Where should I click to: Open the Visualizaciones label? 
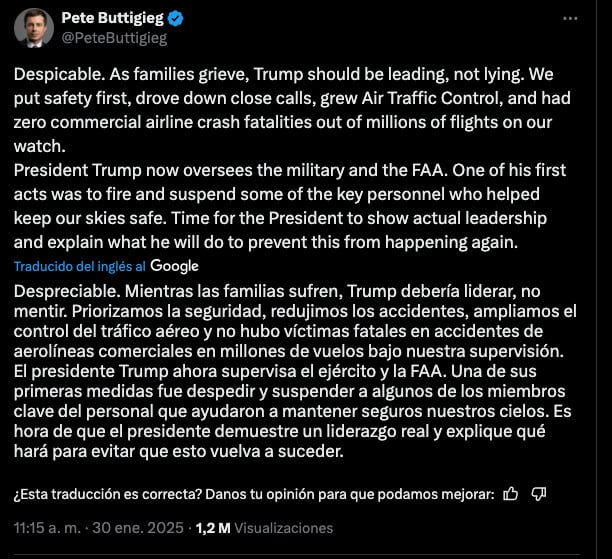click(x=284, y=527)
